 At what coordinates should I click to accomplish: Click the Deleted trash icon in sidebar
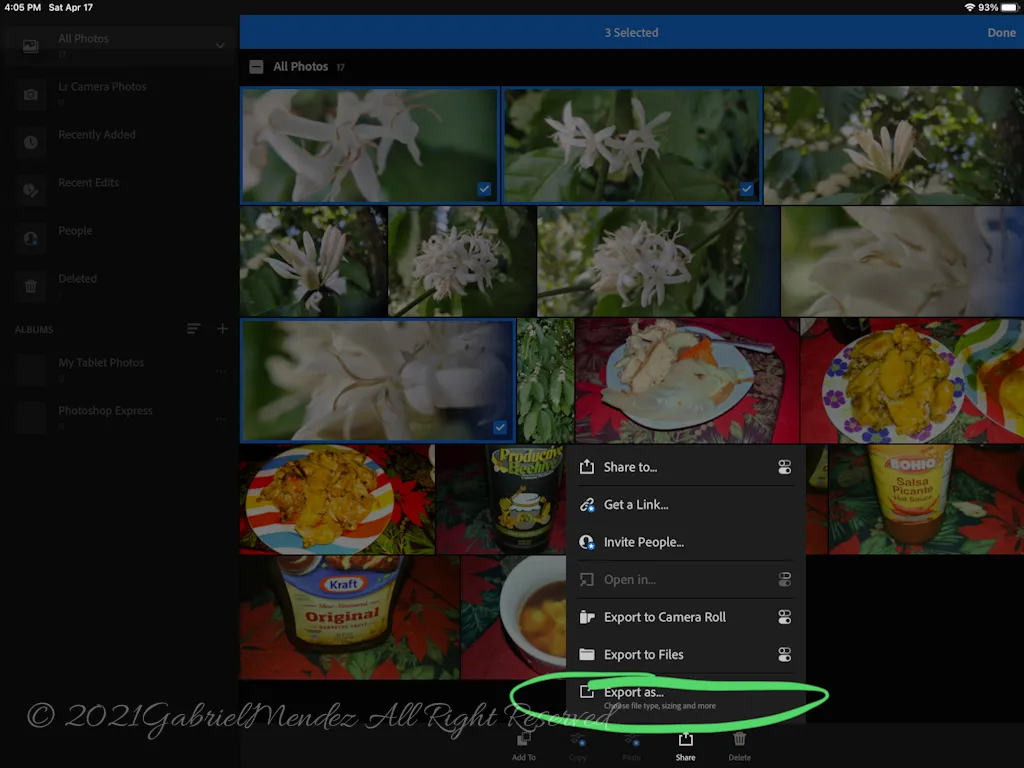(x=31, y=286)
